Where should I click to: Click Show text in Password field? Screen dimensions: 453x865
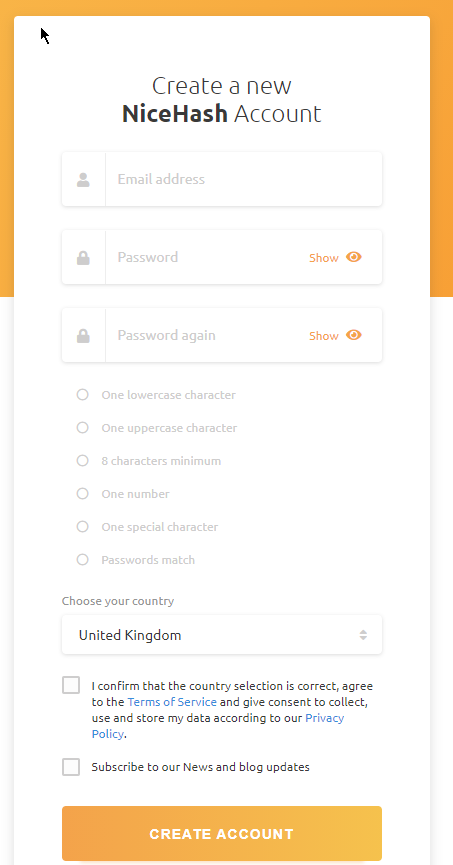324,258
